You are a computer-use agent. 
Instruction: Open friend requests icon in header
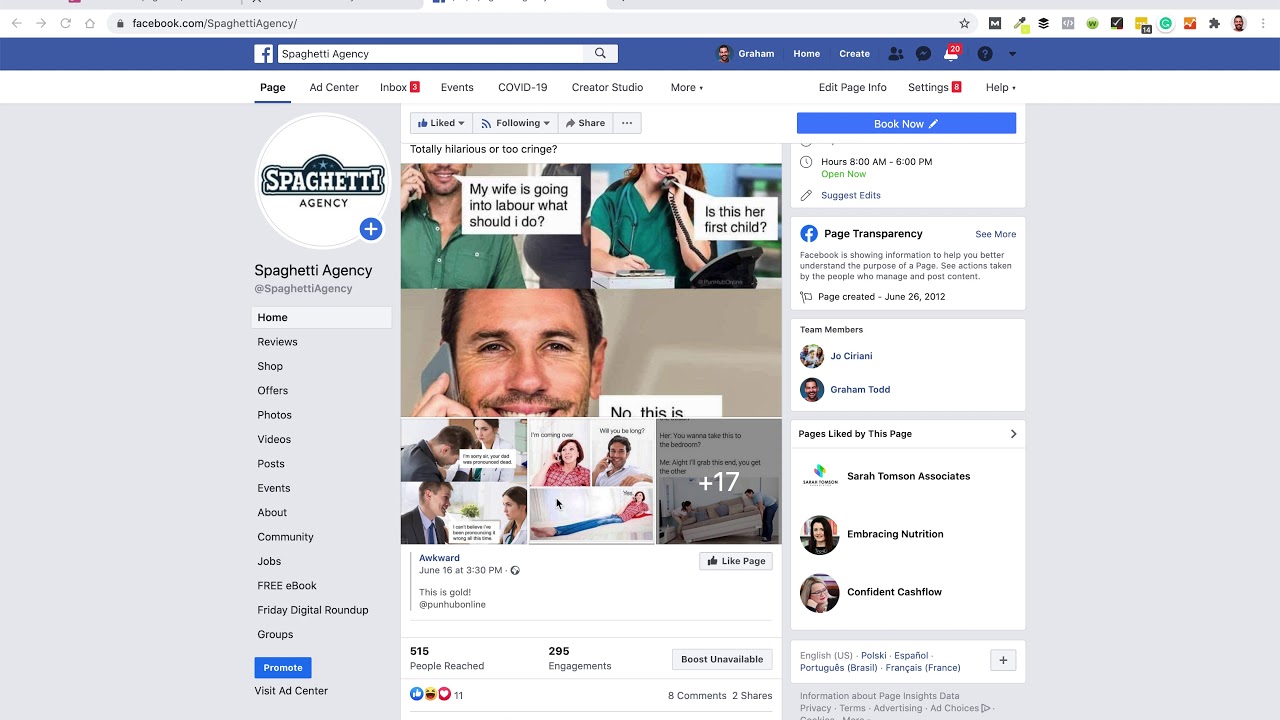tap(896, 54)
